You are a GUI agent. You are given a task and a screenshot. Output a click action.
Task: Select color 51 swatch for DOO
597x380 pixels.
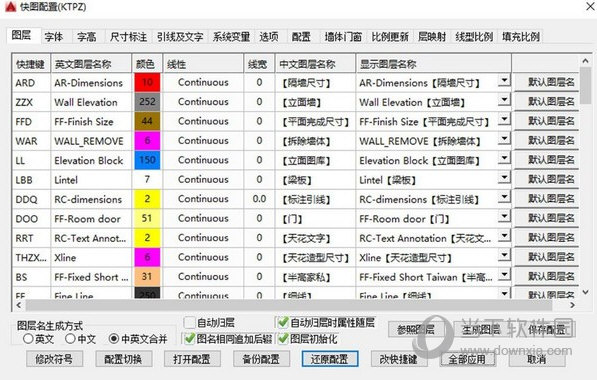(x=147, y=218)
